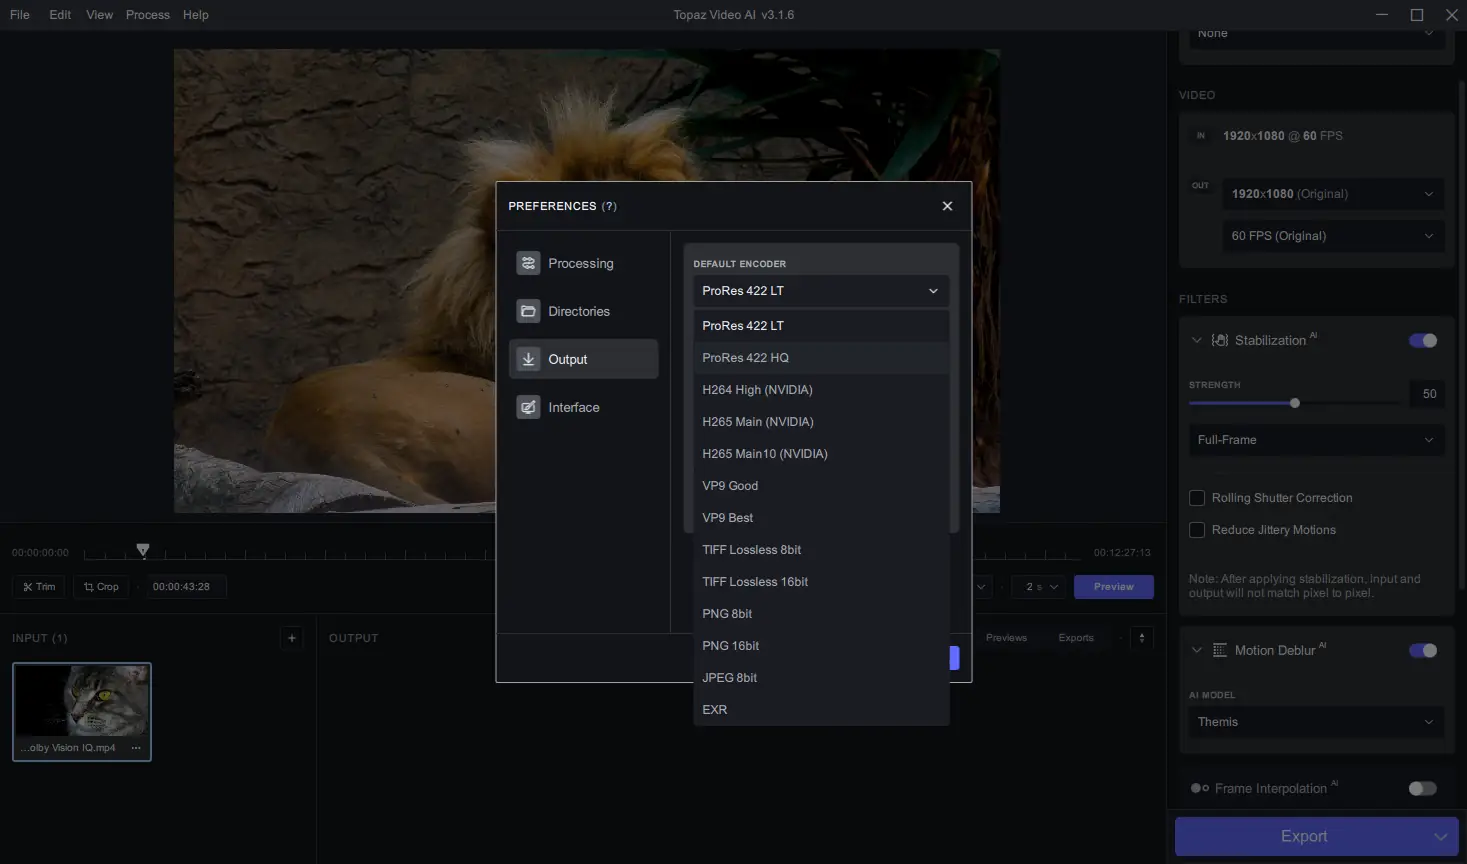Click the Motion Deblur filter icon
Screen dimensions: 1467x864
pyautogui.click(x=1220, y=651)
